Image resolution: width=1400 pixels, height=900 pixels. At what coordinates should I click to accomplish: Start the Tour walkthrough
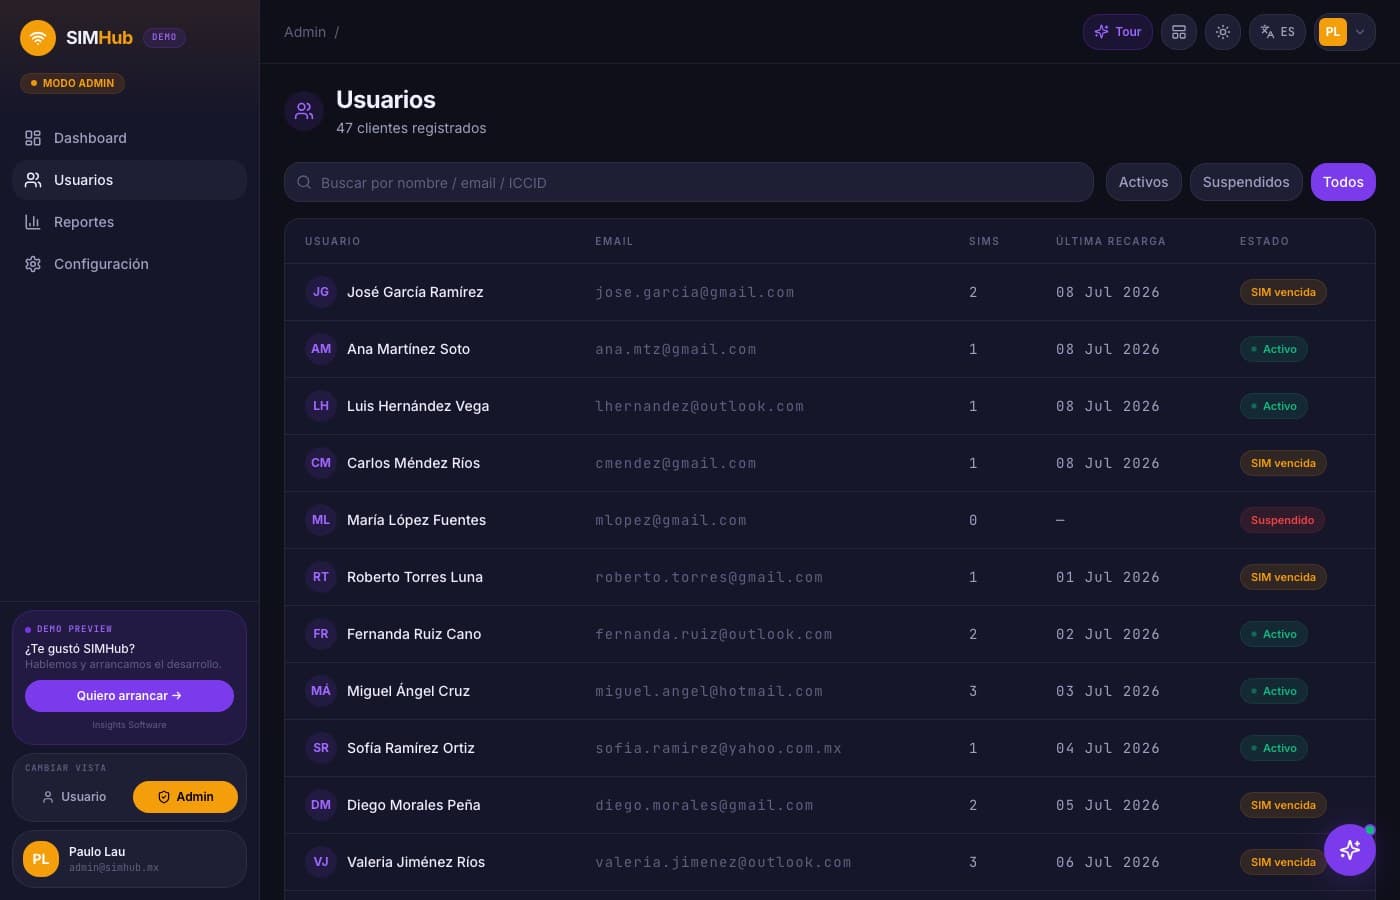coord(1118,32)
